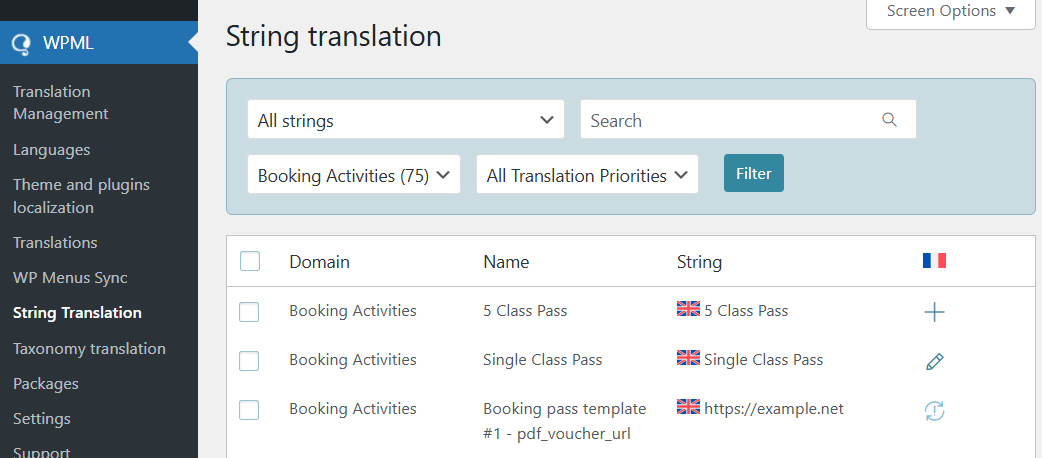Click the search magnifier icon
This screenshot has height=458, width=1042.
tap(889, 120)
